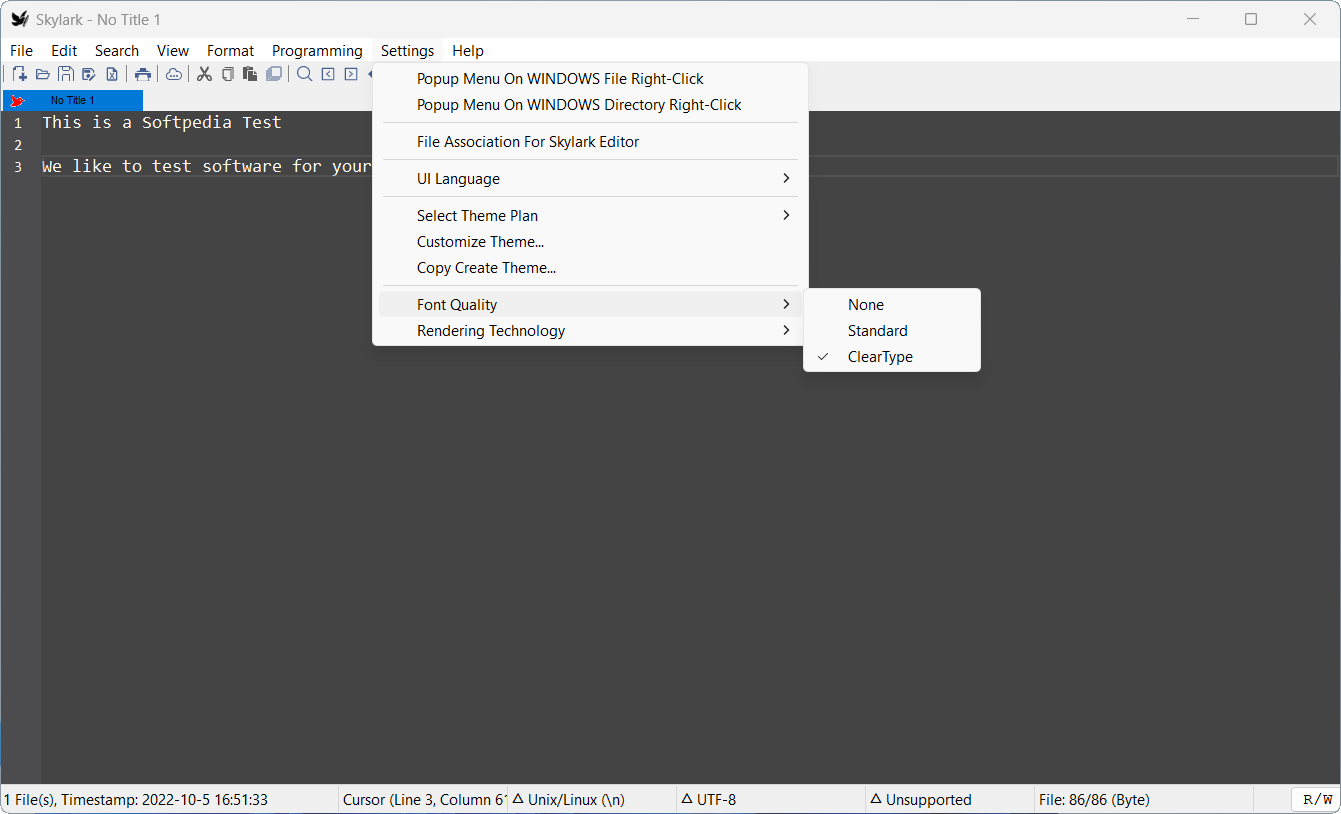Click line number 1 in the gutter
Screen dimensions: 1341x814
click(x=18, y=123)
